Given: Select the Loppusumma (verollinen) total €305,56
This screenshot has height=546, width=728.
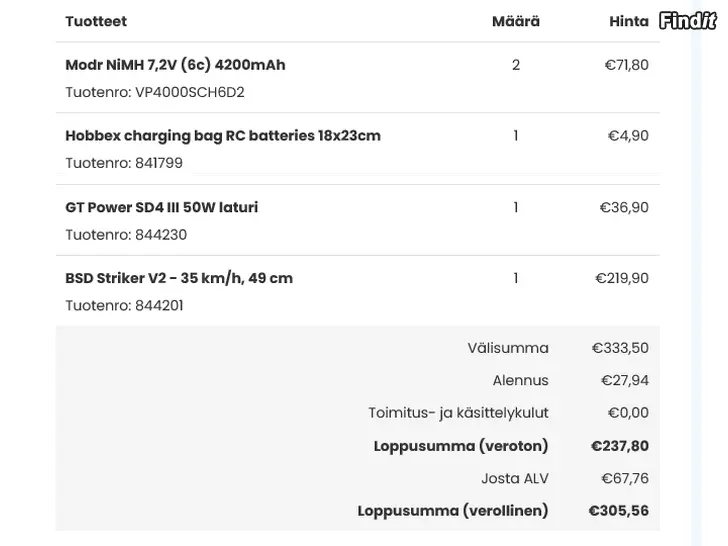Looking at the screenshot, I should (618, 511).
